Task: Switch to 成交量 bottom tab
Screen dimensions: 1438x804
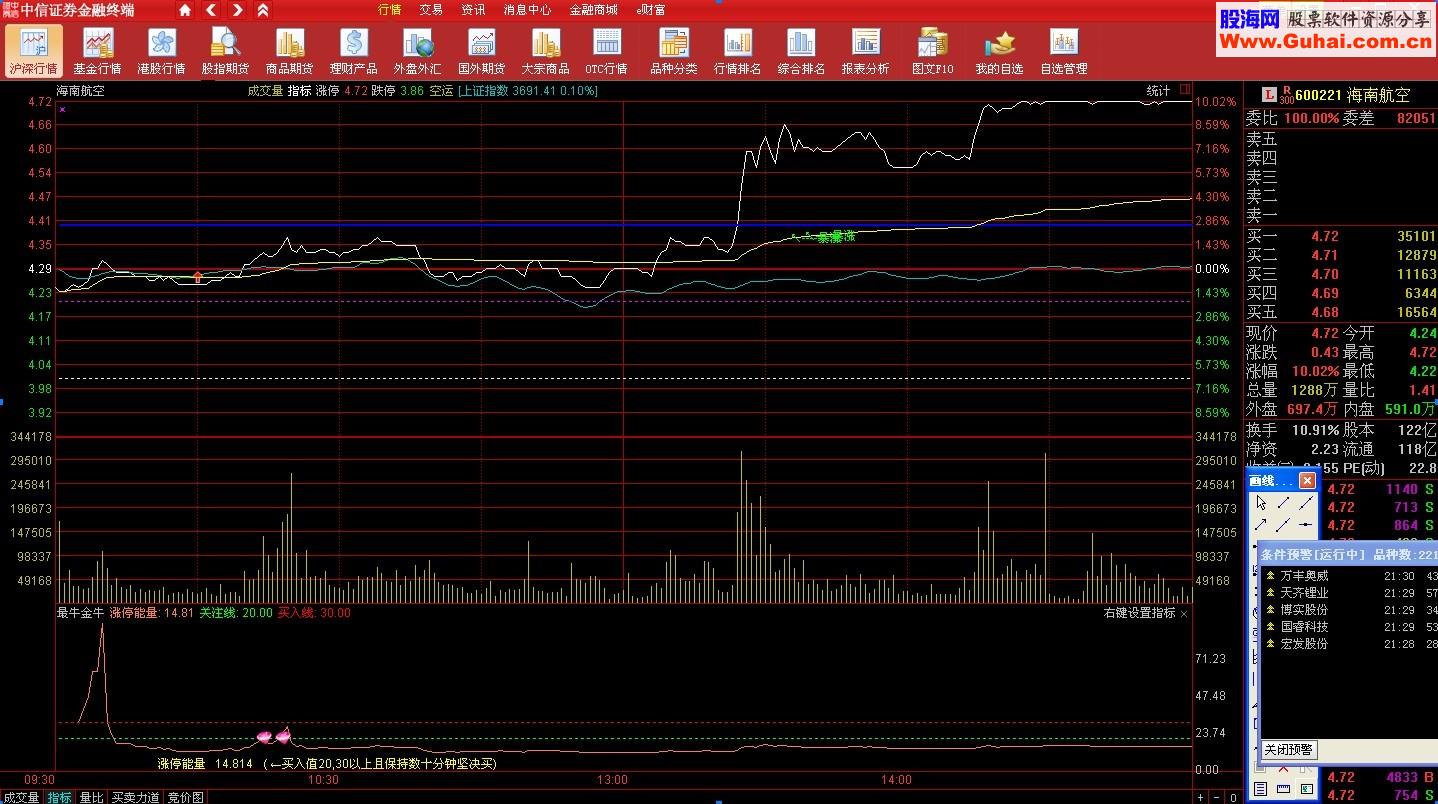Action: click(20, 797)
